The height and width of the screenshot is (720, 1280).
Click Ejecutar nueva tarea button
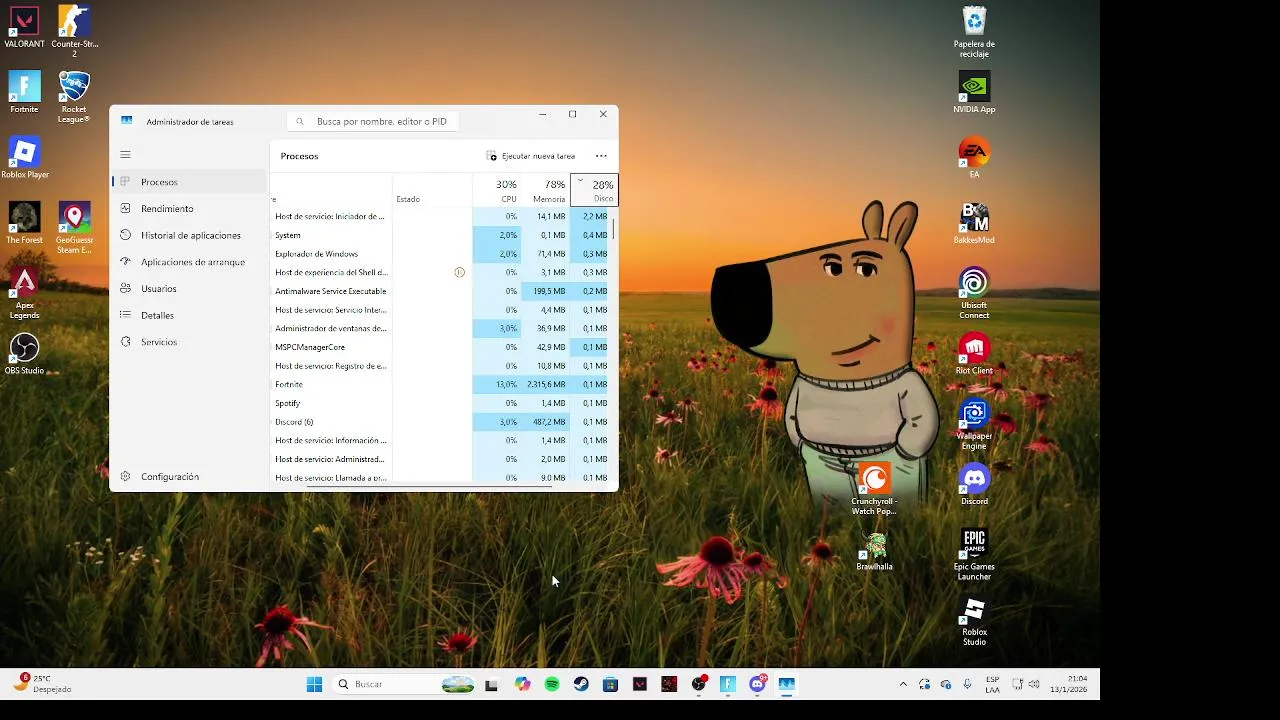[x=531, y=156]
